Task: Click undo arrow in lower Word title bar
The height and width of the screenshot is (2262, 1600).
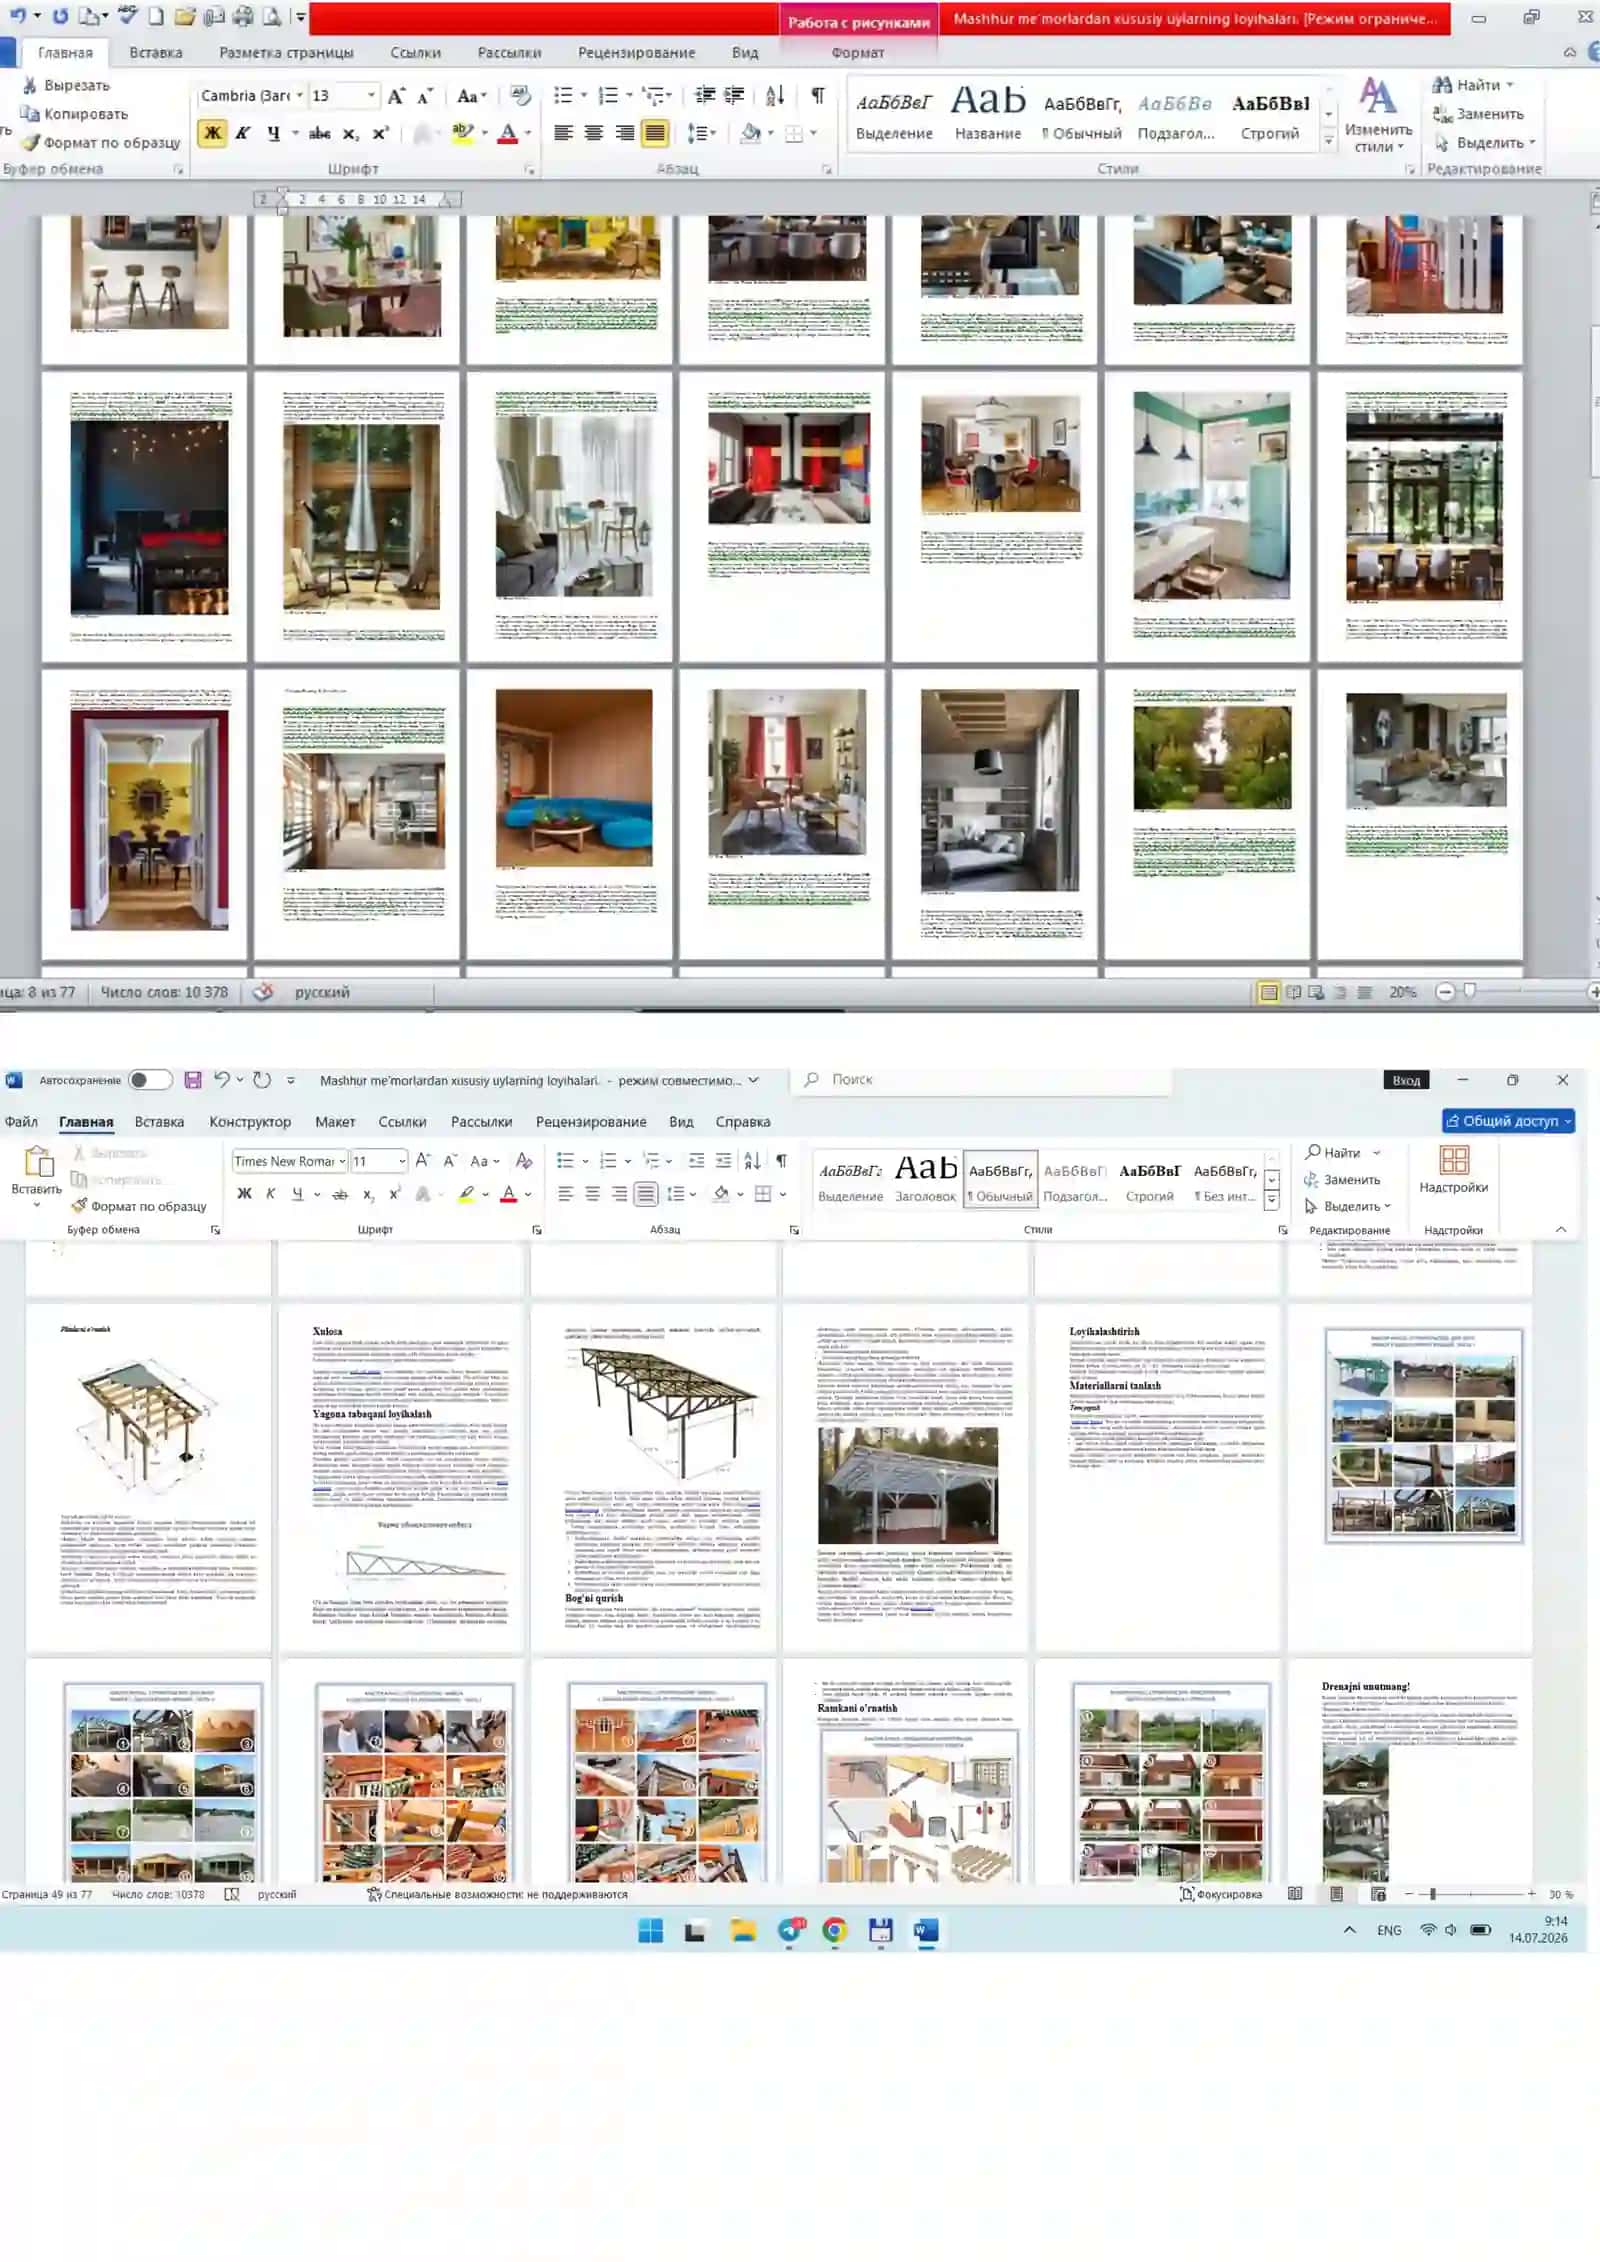Action: [x=222, y=1080]
